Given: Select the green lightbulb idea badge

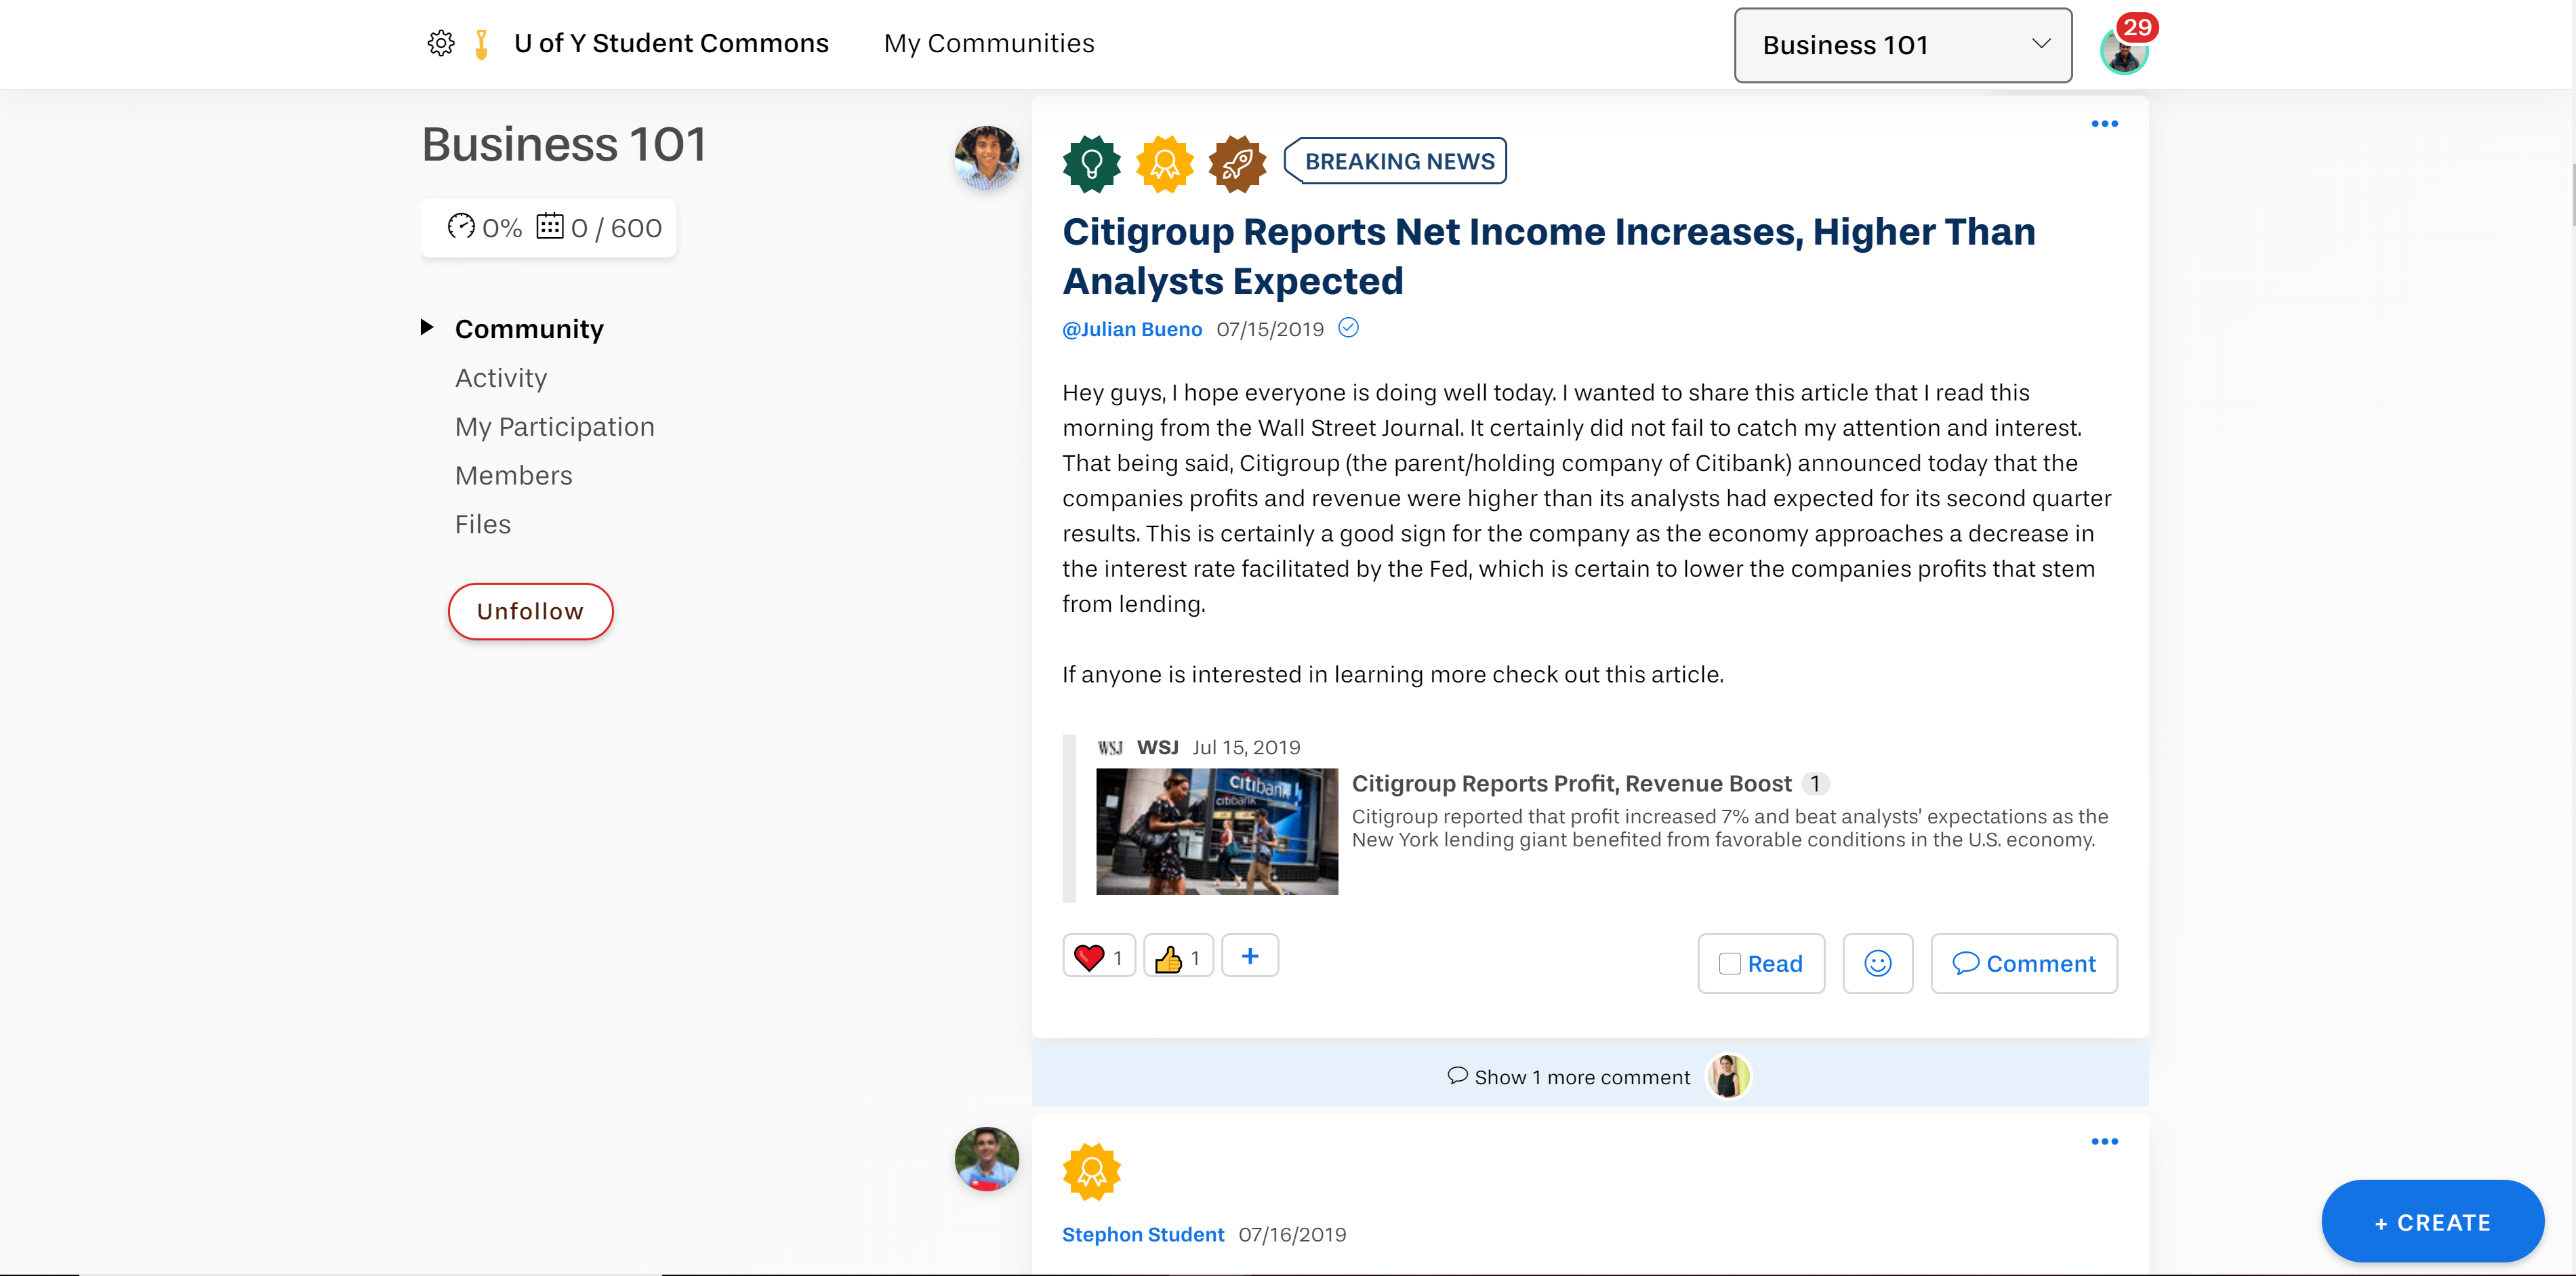Looking at the screenshot, I should point(1092,163).
